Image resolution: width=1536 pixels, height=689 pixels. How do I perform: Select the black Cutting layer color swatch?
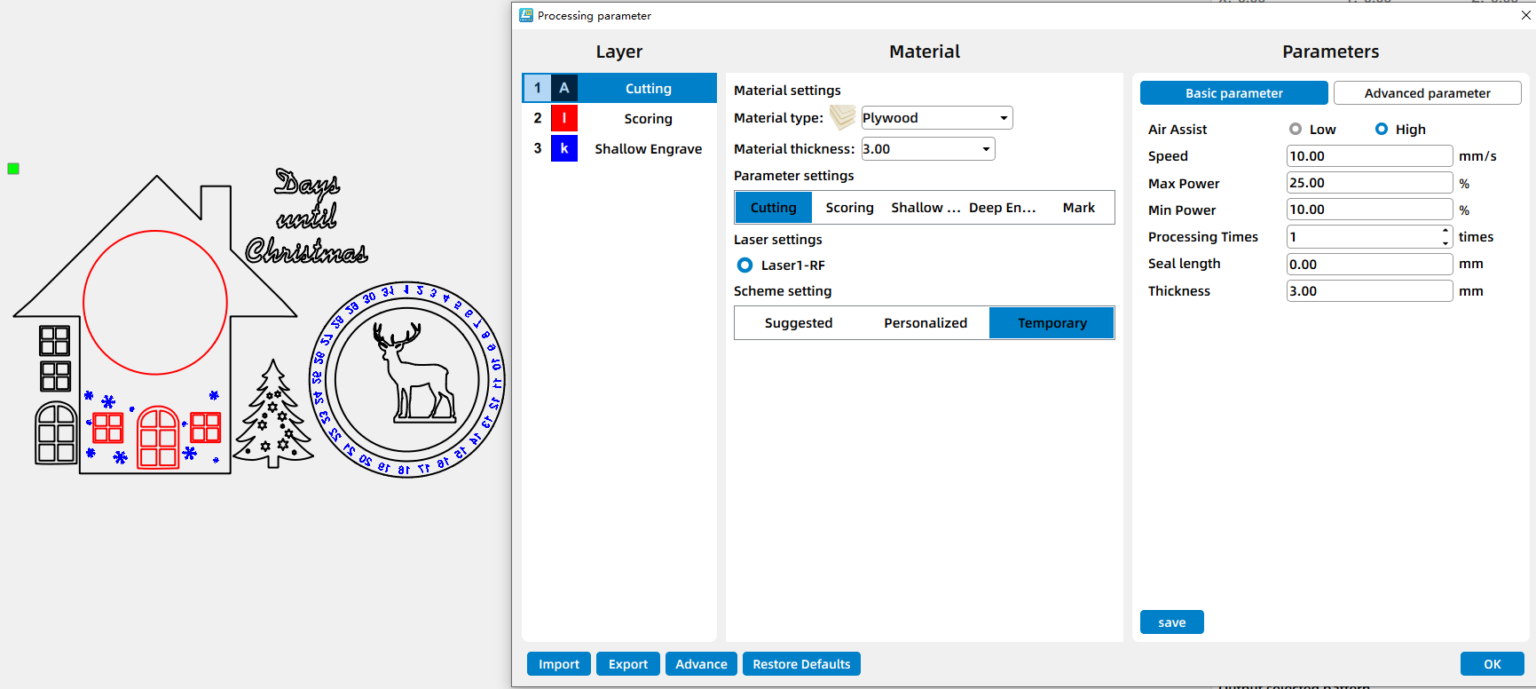tap(564, 88)
